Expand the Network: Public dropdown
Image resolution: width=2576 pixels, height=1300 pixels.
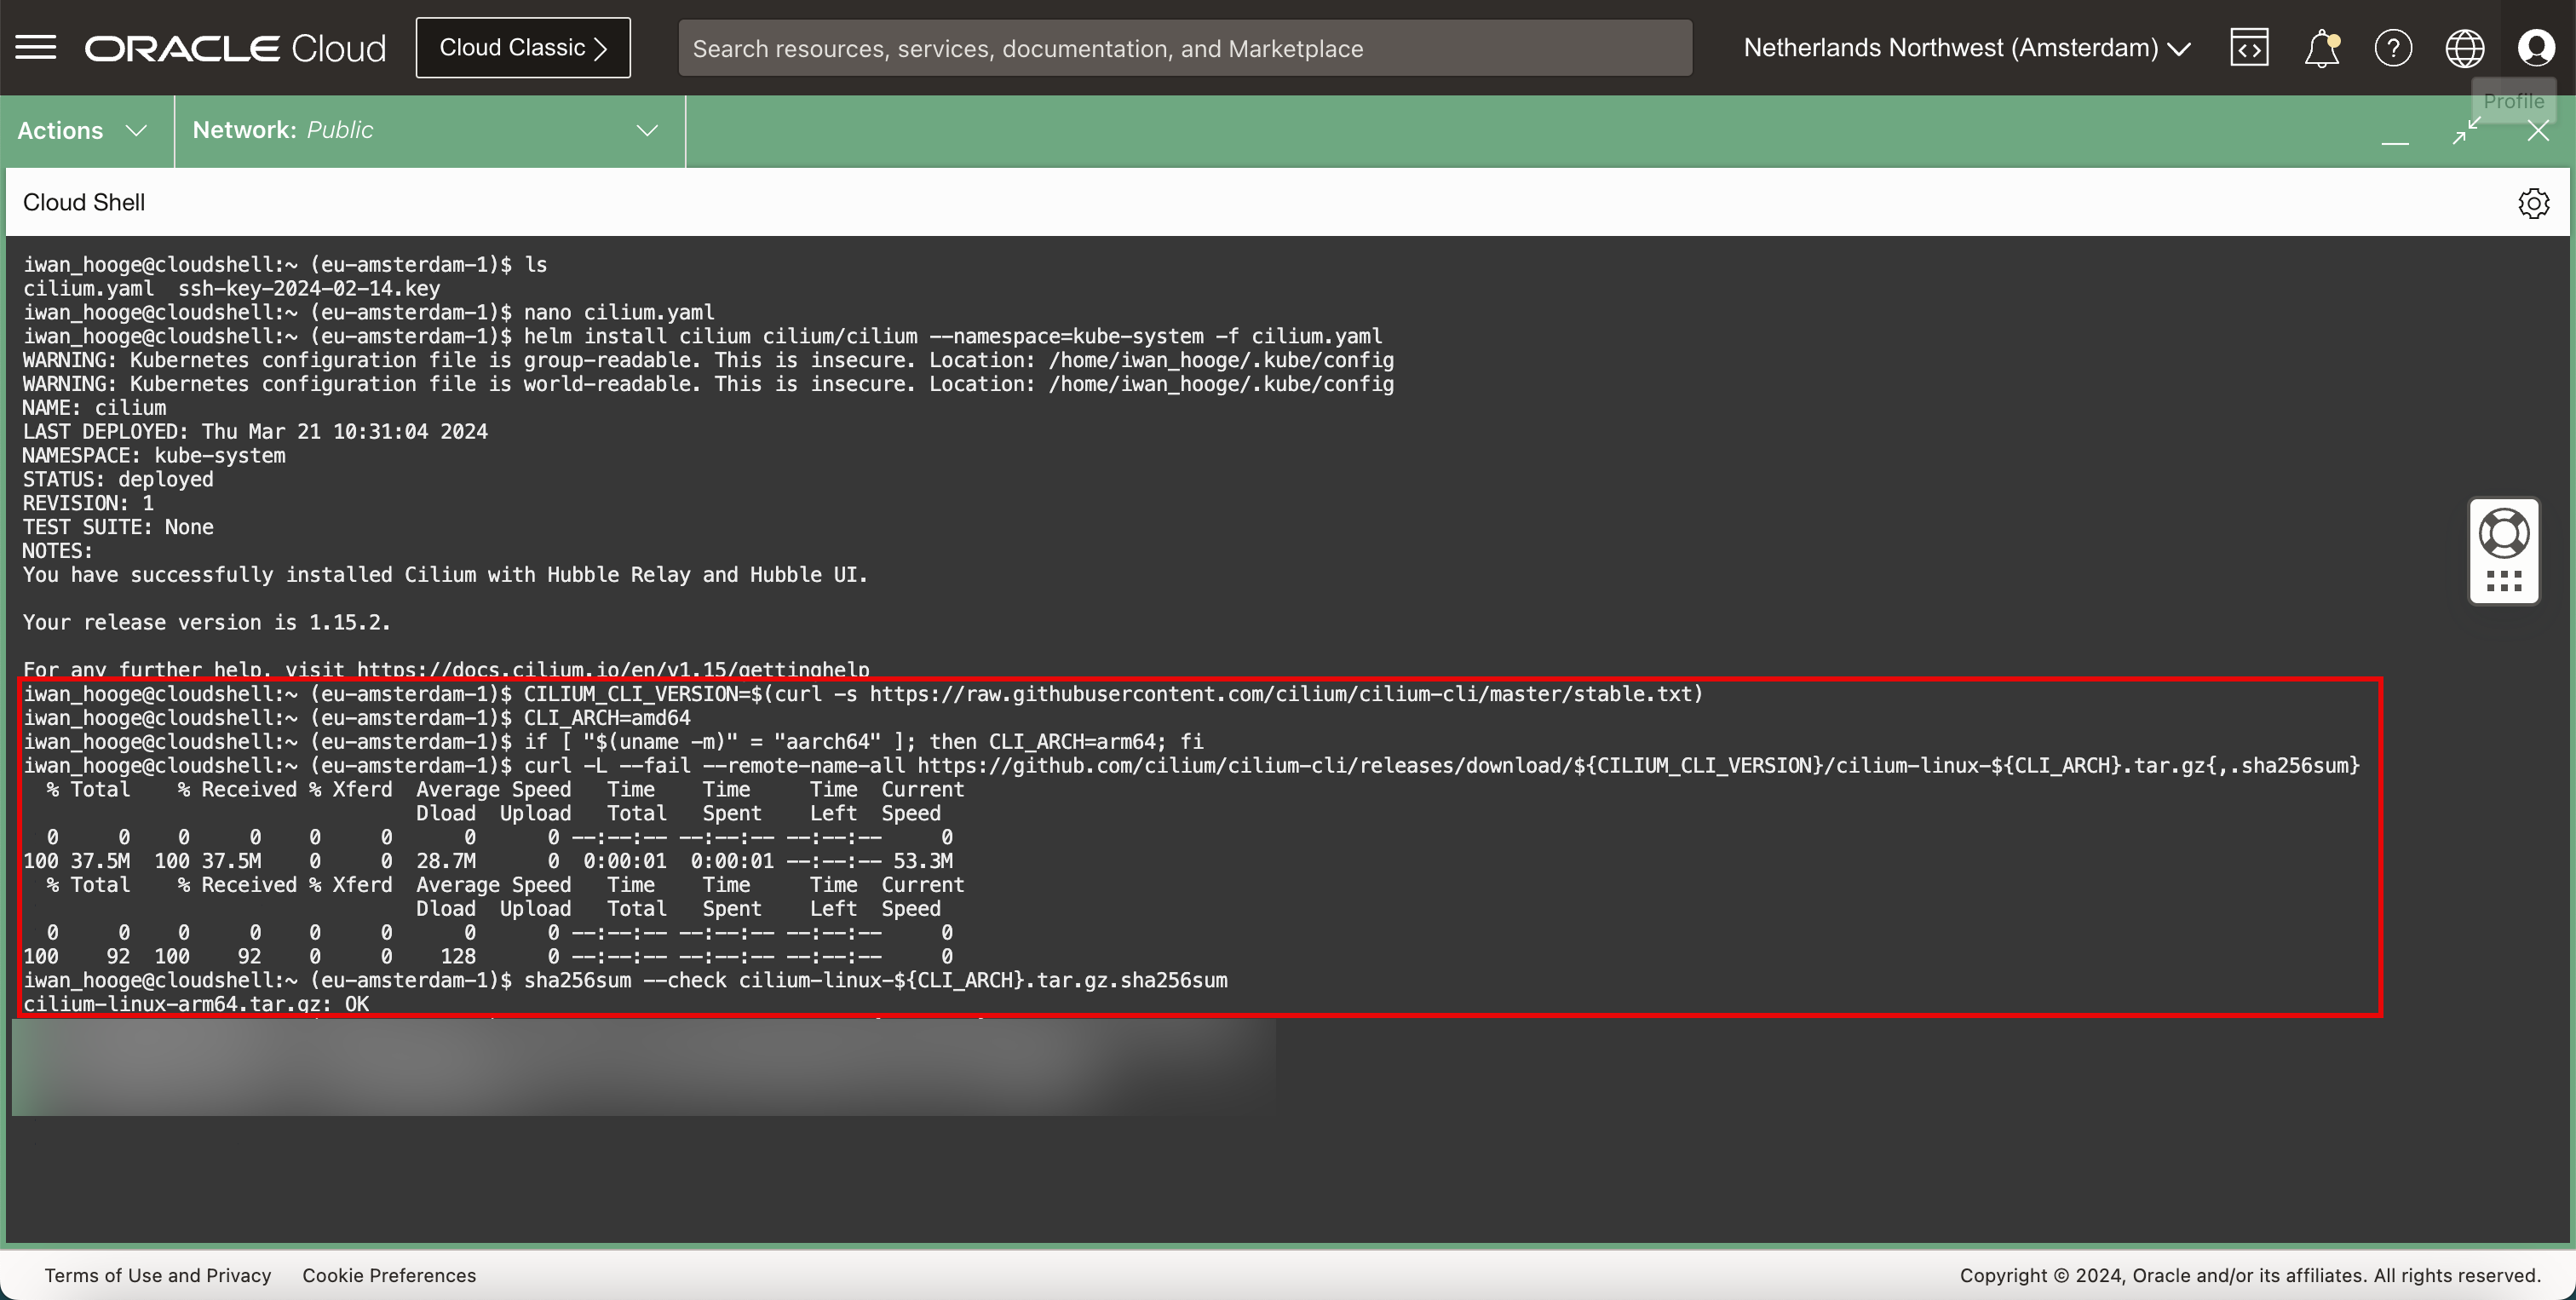tap(427, 131)
